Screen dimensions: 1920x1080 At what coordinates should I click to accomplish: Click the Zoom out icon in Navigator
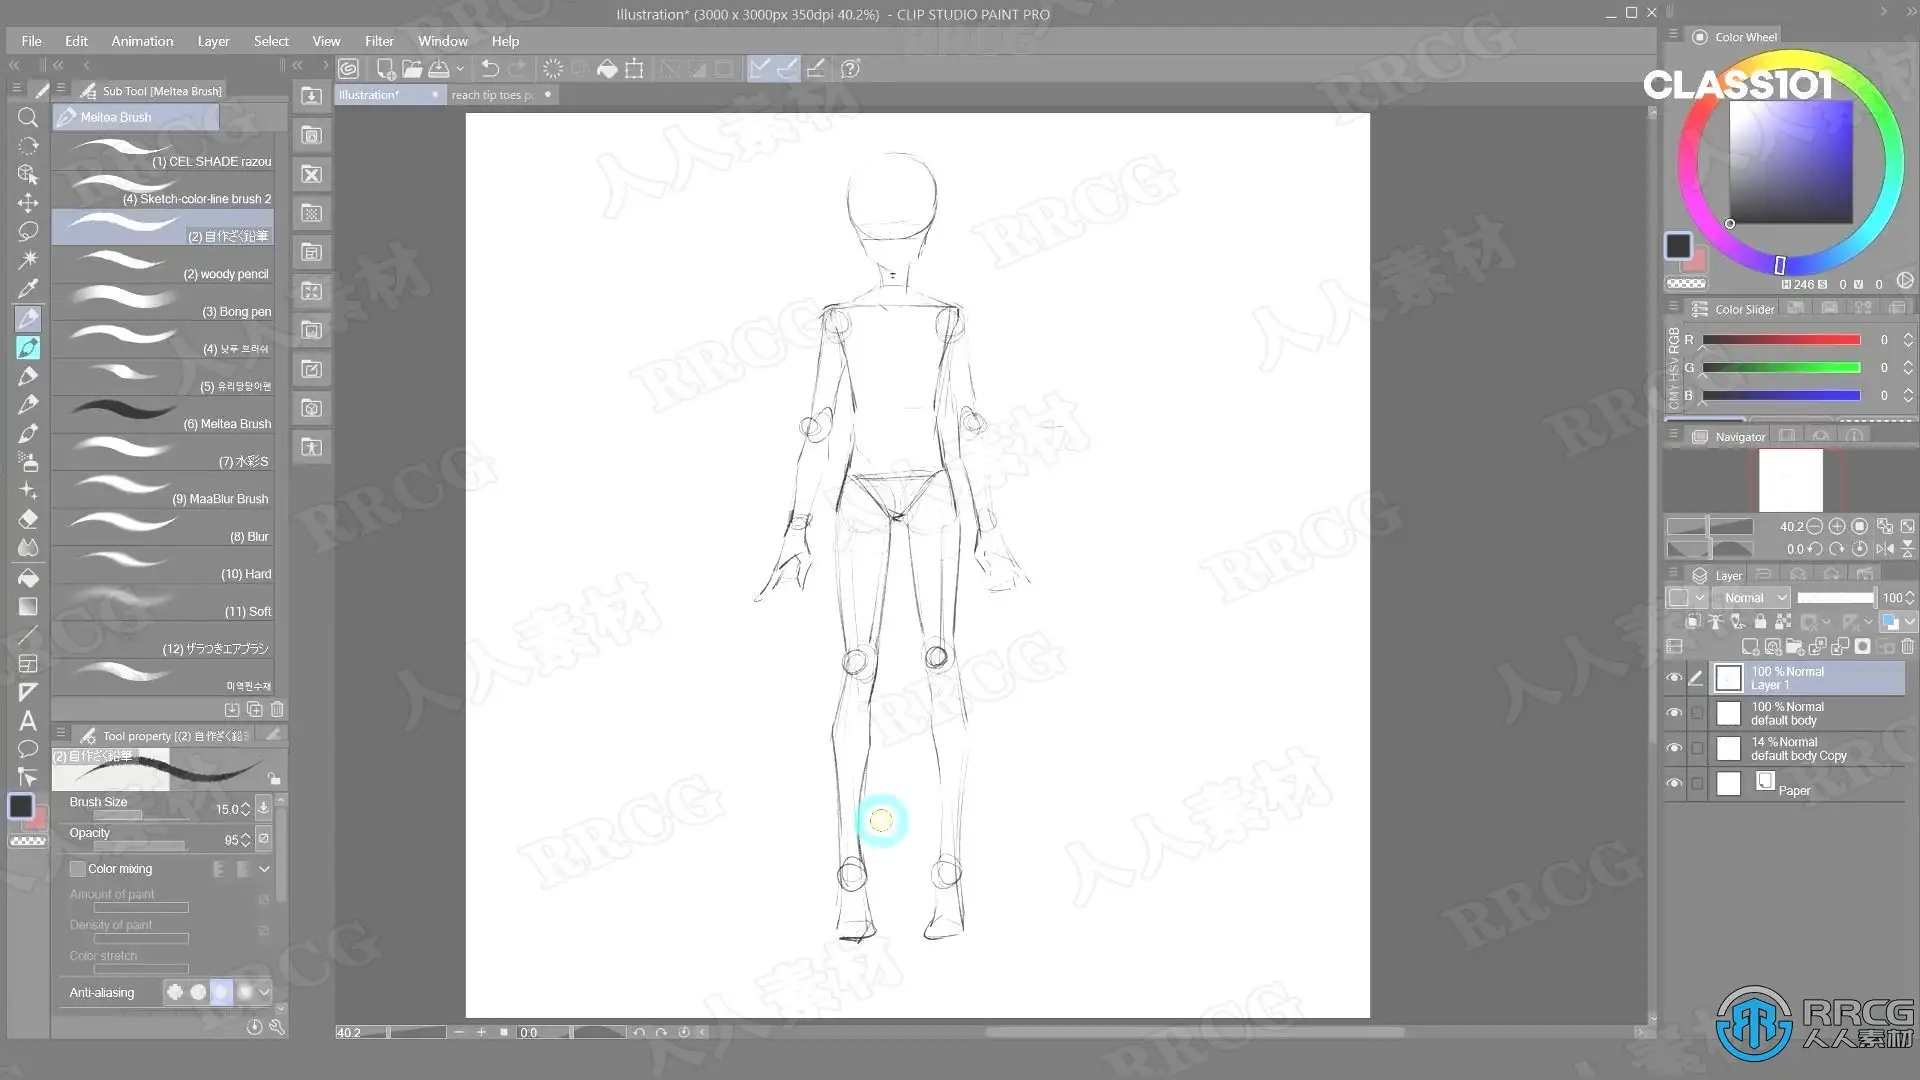point(1814,526)
